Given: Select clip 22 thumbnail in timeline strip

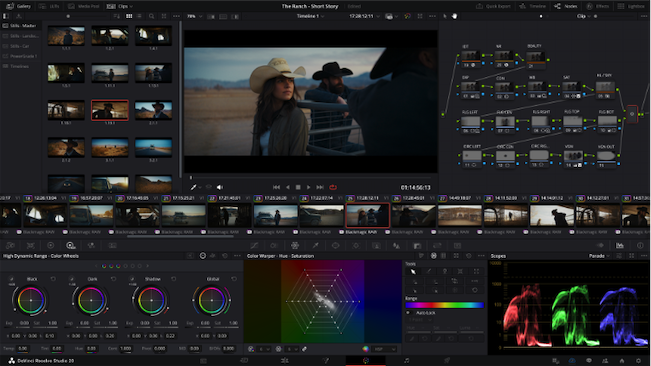Looking at the screenshot, I should [x=230, y=215].
